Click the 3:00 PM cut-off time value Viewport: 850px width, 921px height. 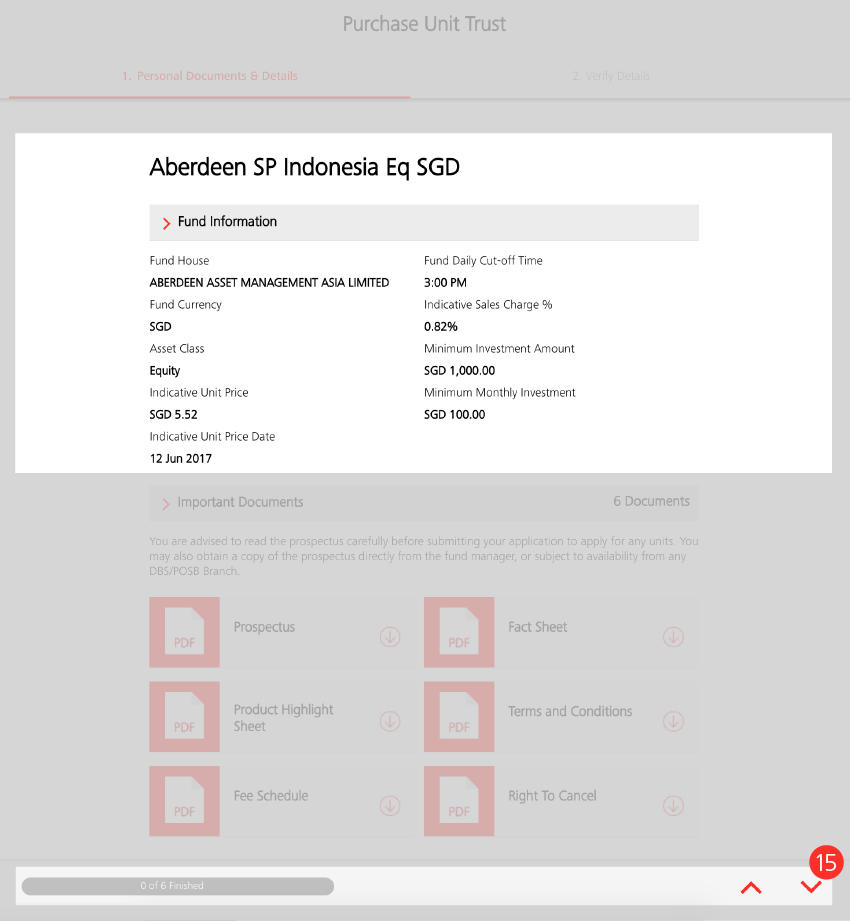pyautogui.click(x=445, y=283)
